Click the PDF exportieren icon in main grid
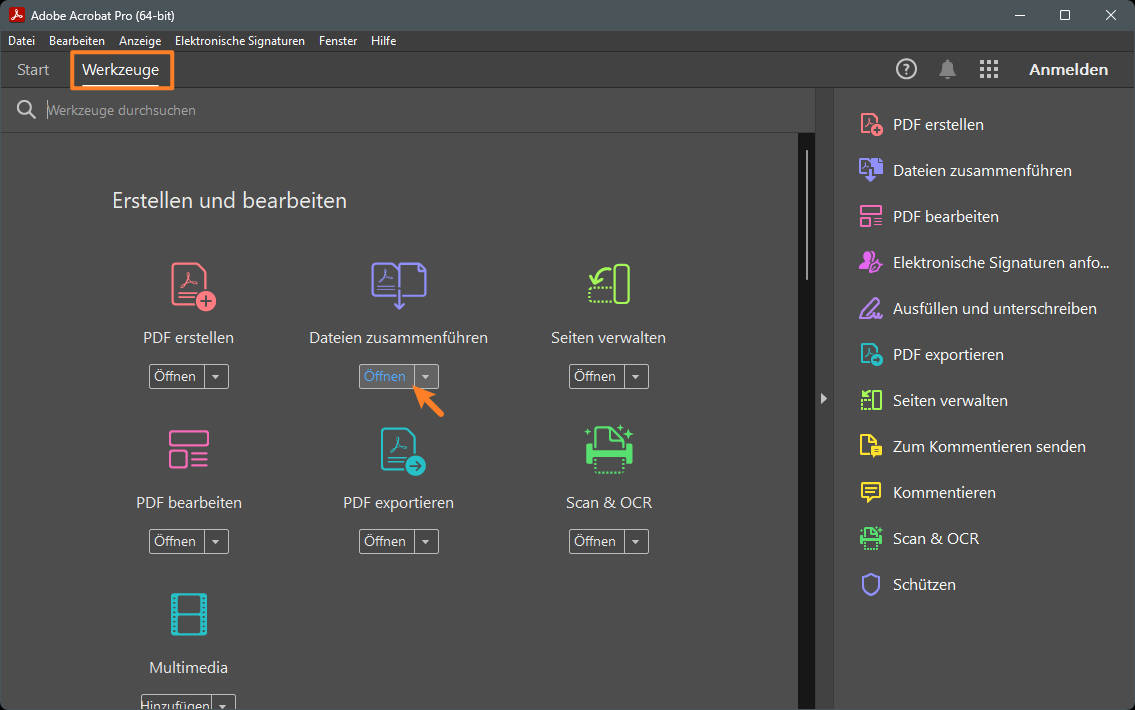The image size is (1135, 710). pos(401,450)
